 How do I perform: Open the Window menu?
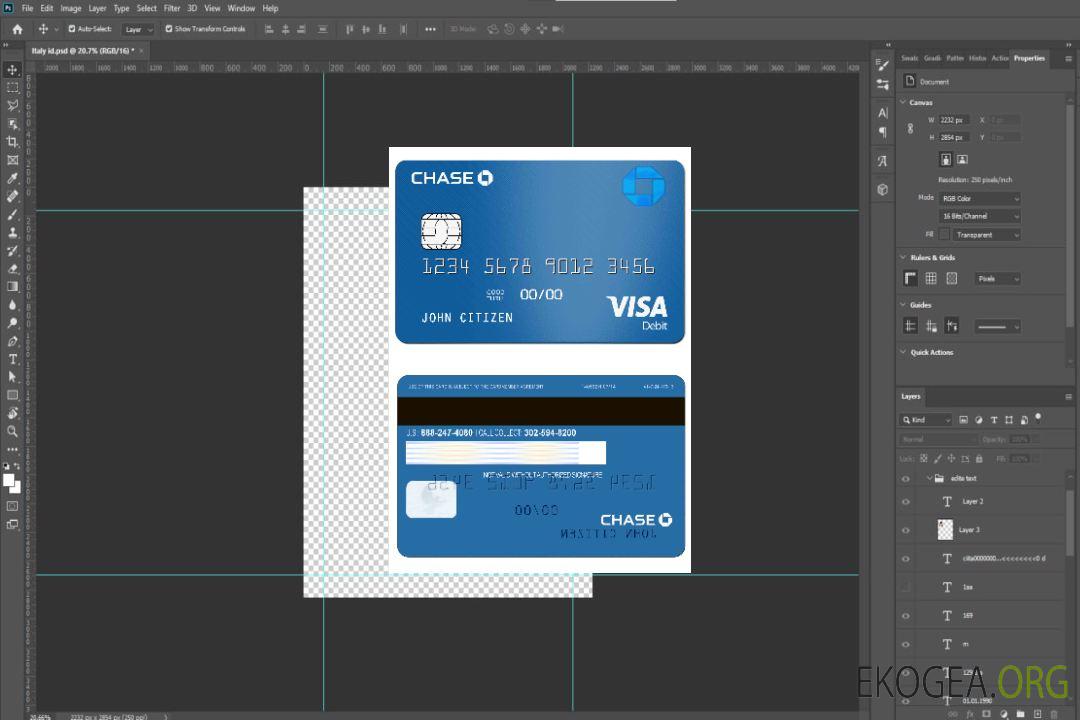pyautogui.click(x=241, y=8)
